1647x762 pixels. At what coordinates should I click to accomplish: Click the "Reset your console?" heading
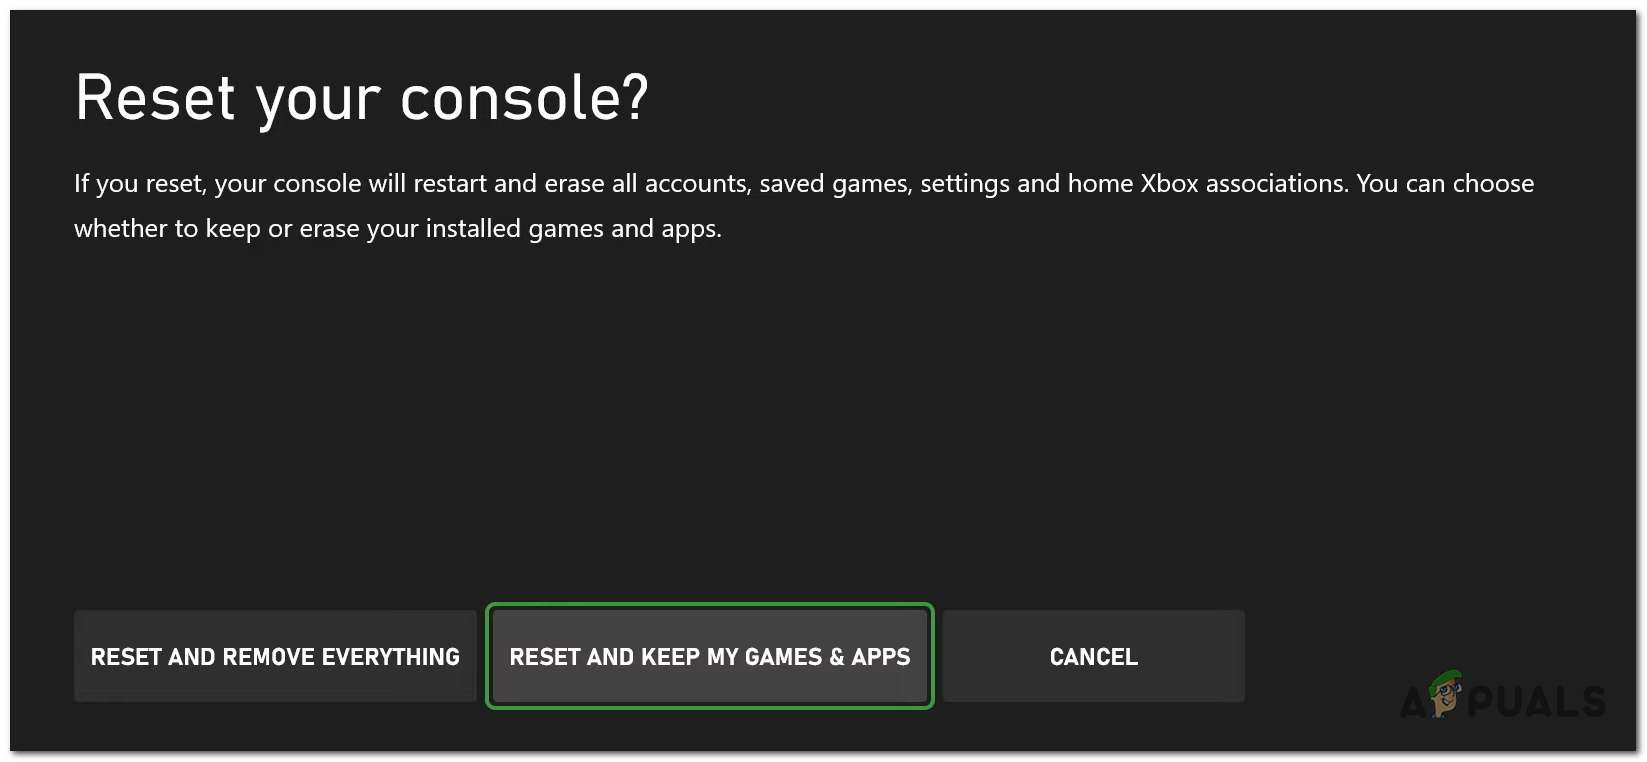pyautogui.click(x=363, y=97)
